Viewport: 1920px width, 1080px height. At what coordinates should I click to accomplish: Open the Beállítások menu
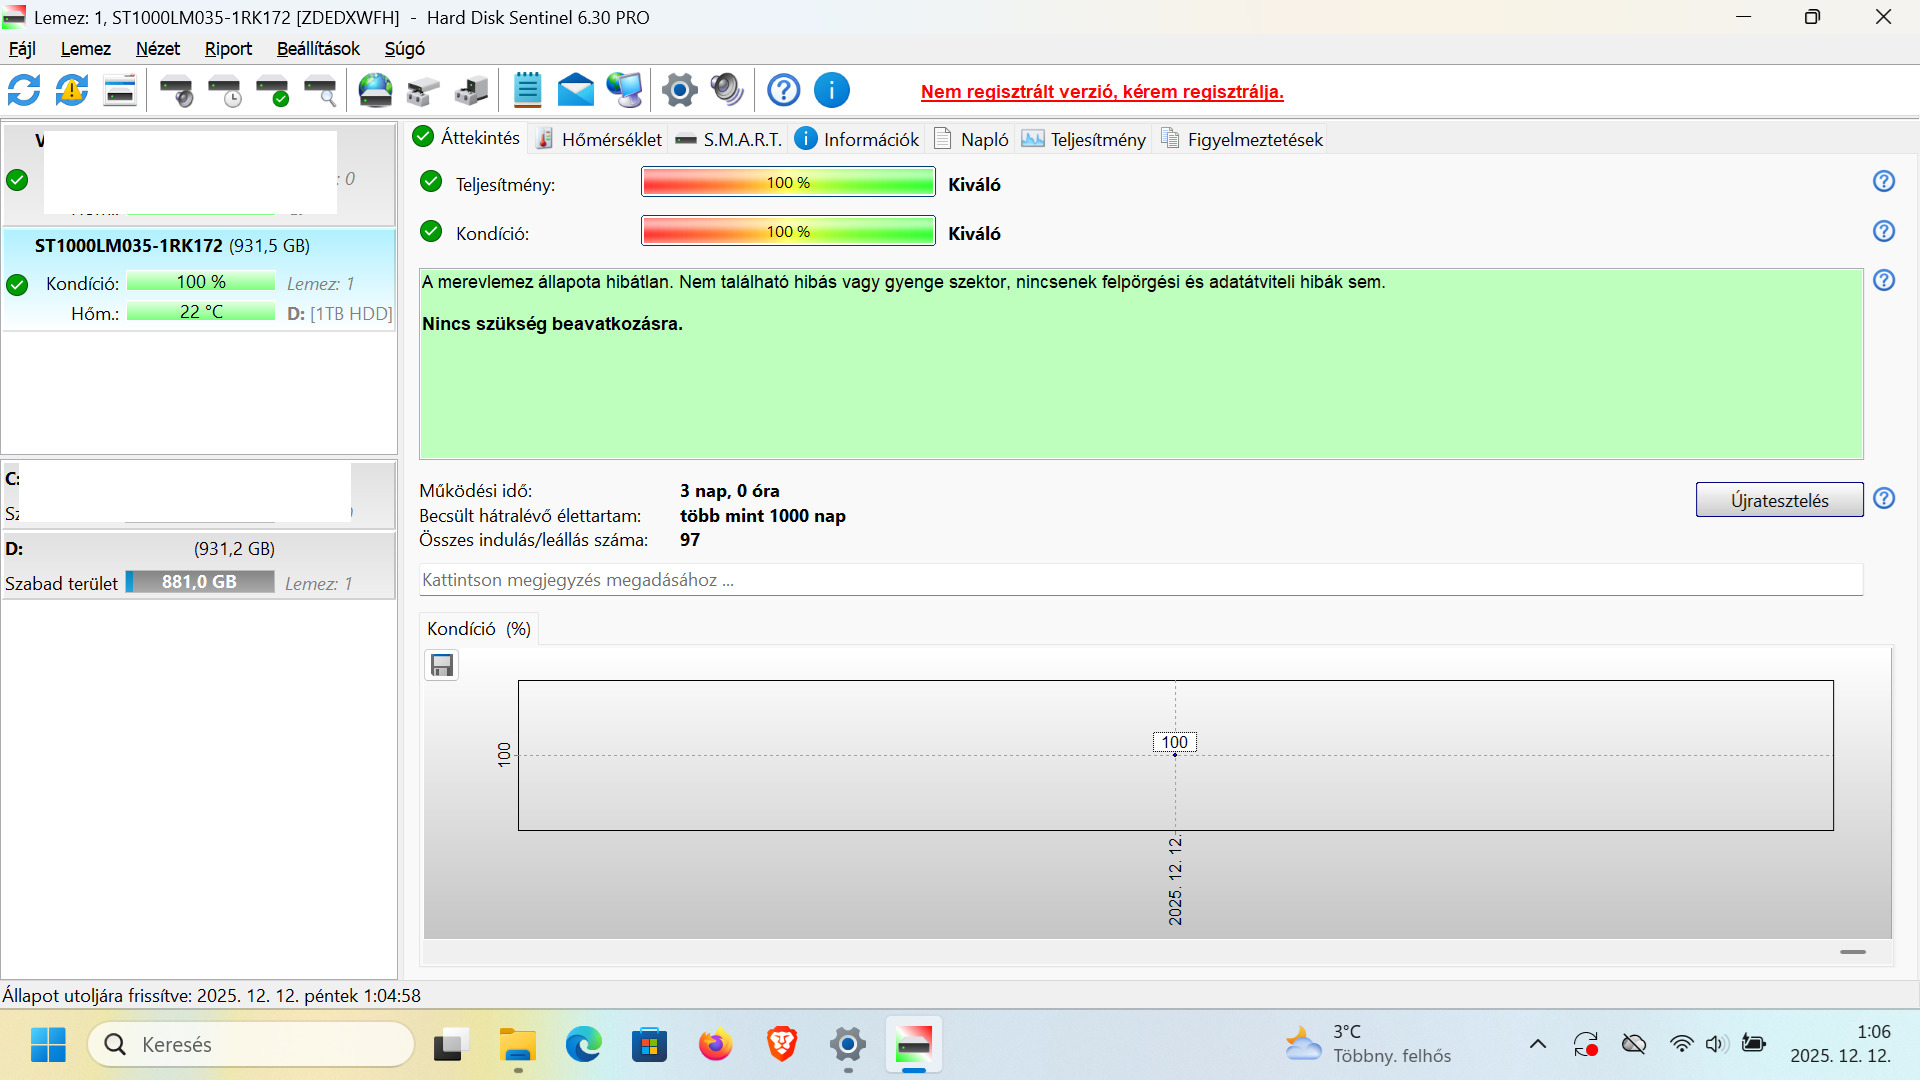pos(318,49)
